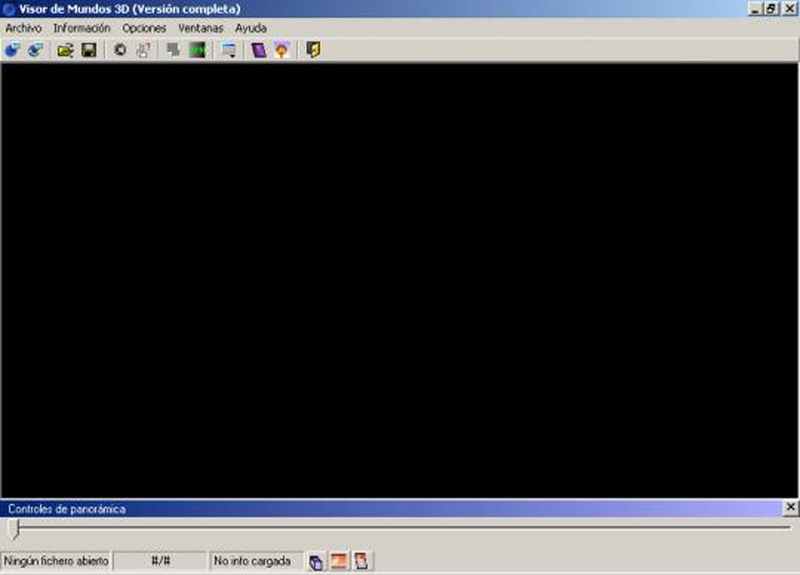The height and width of the screenshot is (575, 800).
Task: Click the panoramic slider thumb
Action: (15, 529)
